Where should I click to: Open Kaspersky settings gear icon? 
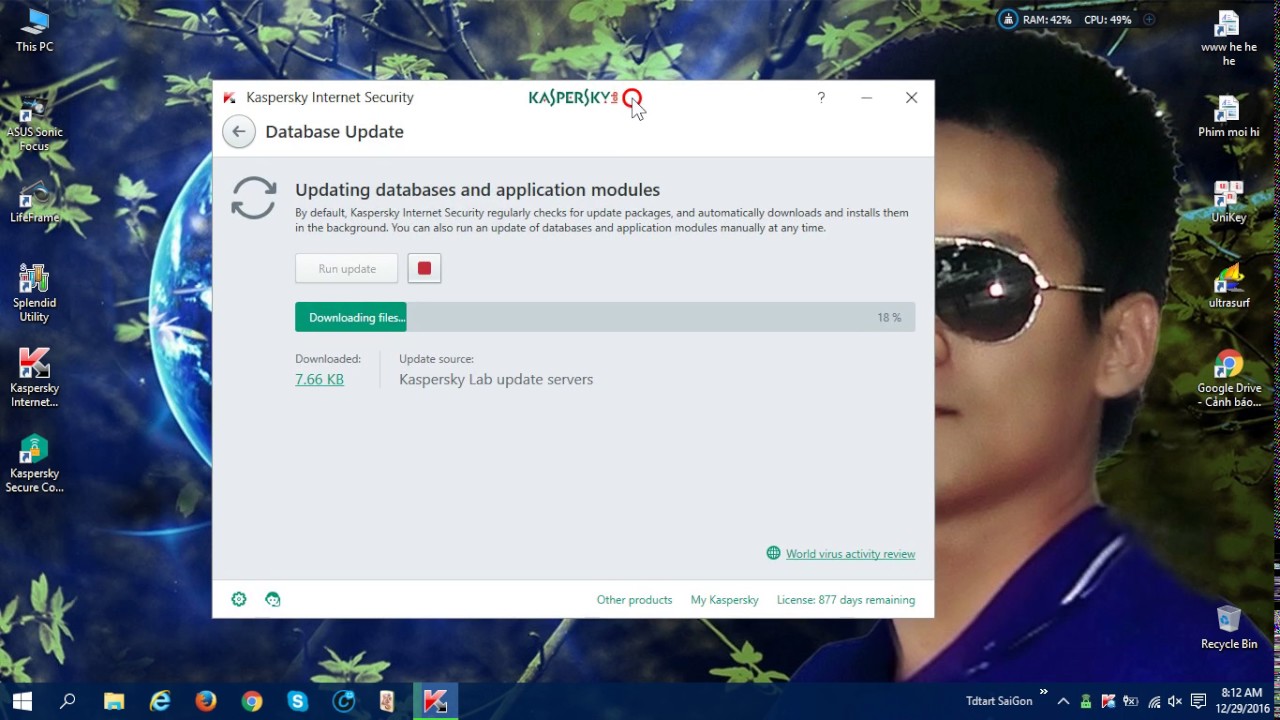239,599
